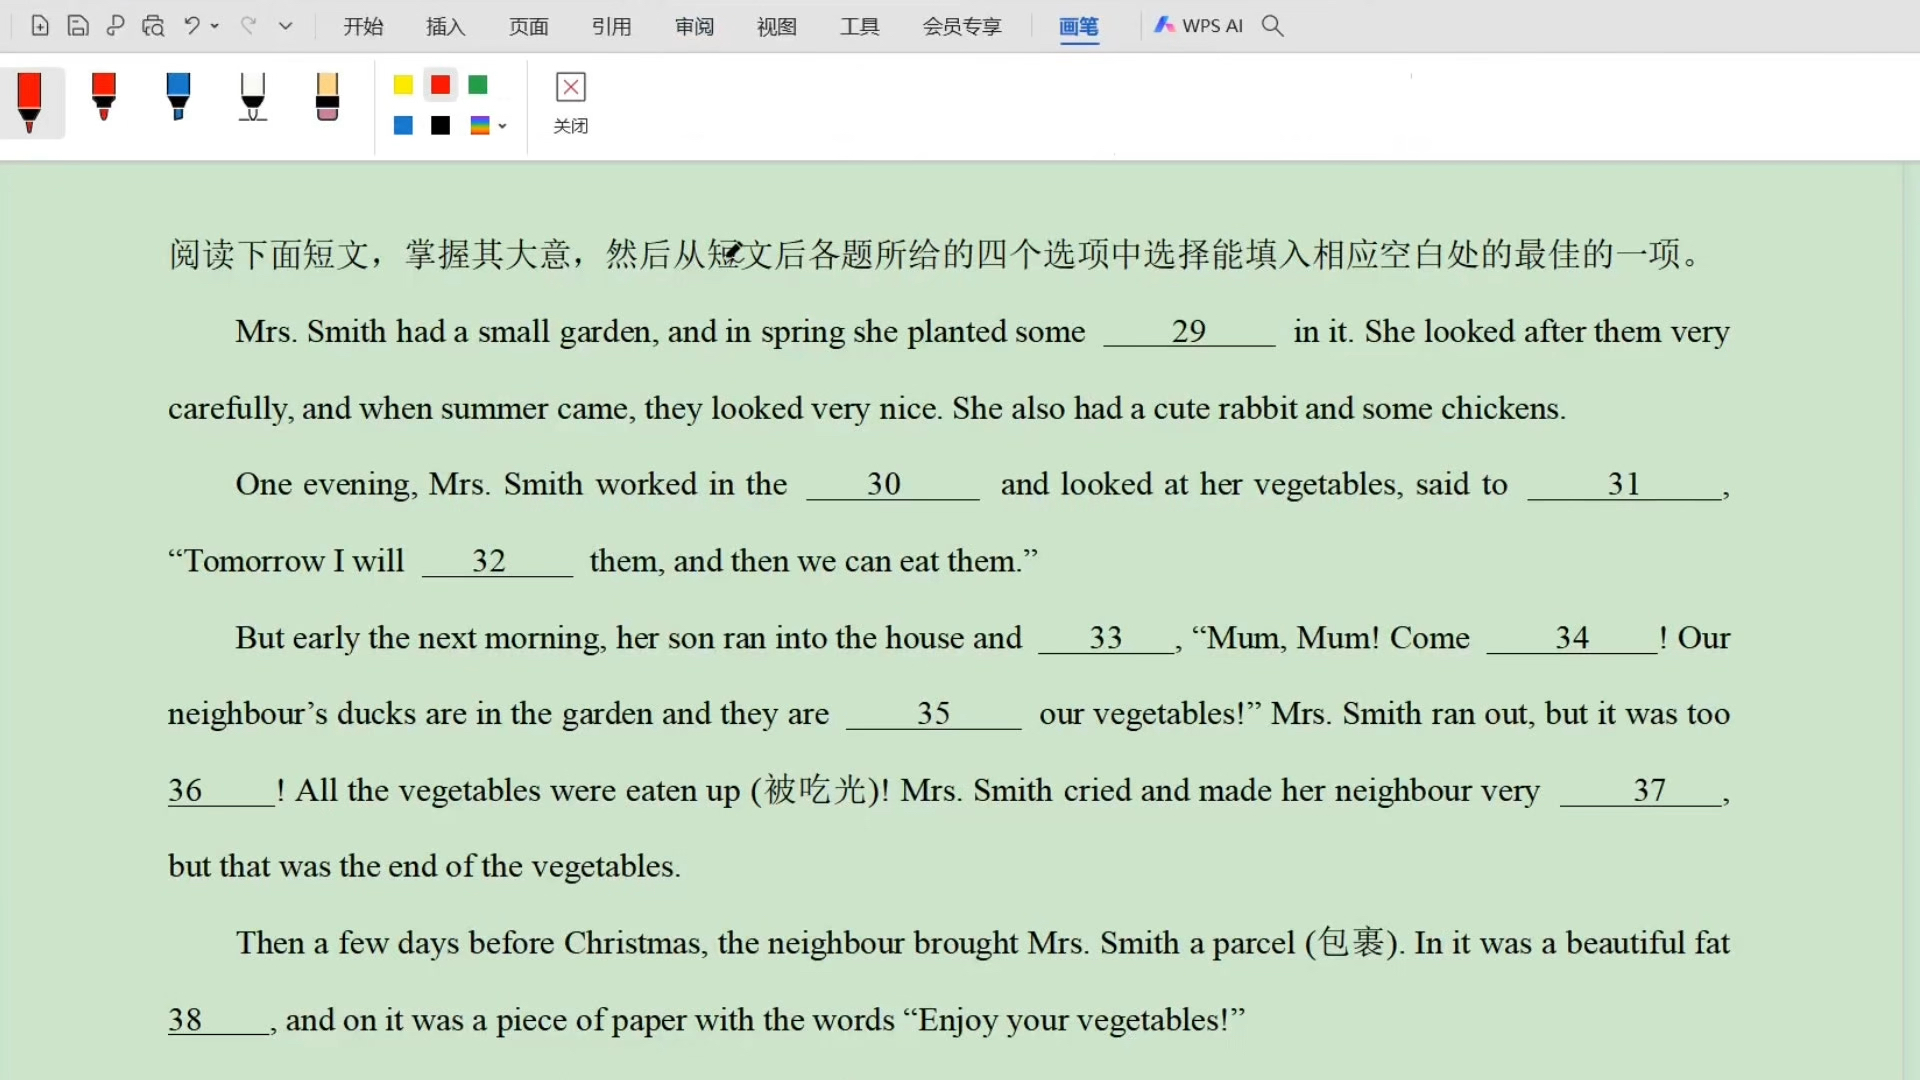Click the redo arrow icon

pos(248,26)
